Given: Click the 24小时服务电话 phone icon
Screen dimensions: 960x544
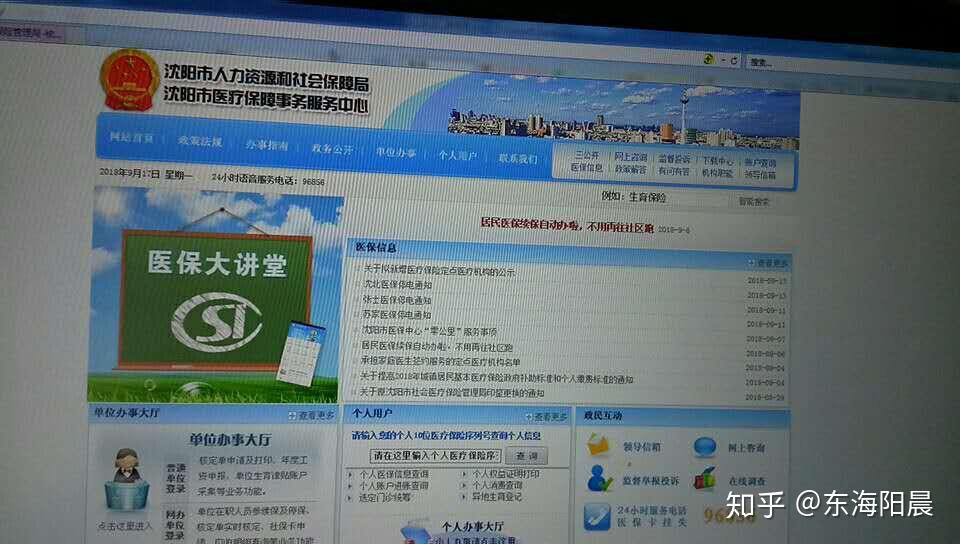Looking at the screenshot, I should coord(597,516).
